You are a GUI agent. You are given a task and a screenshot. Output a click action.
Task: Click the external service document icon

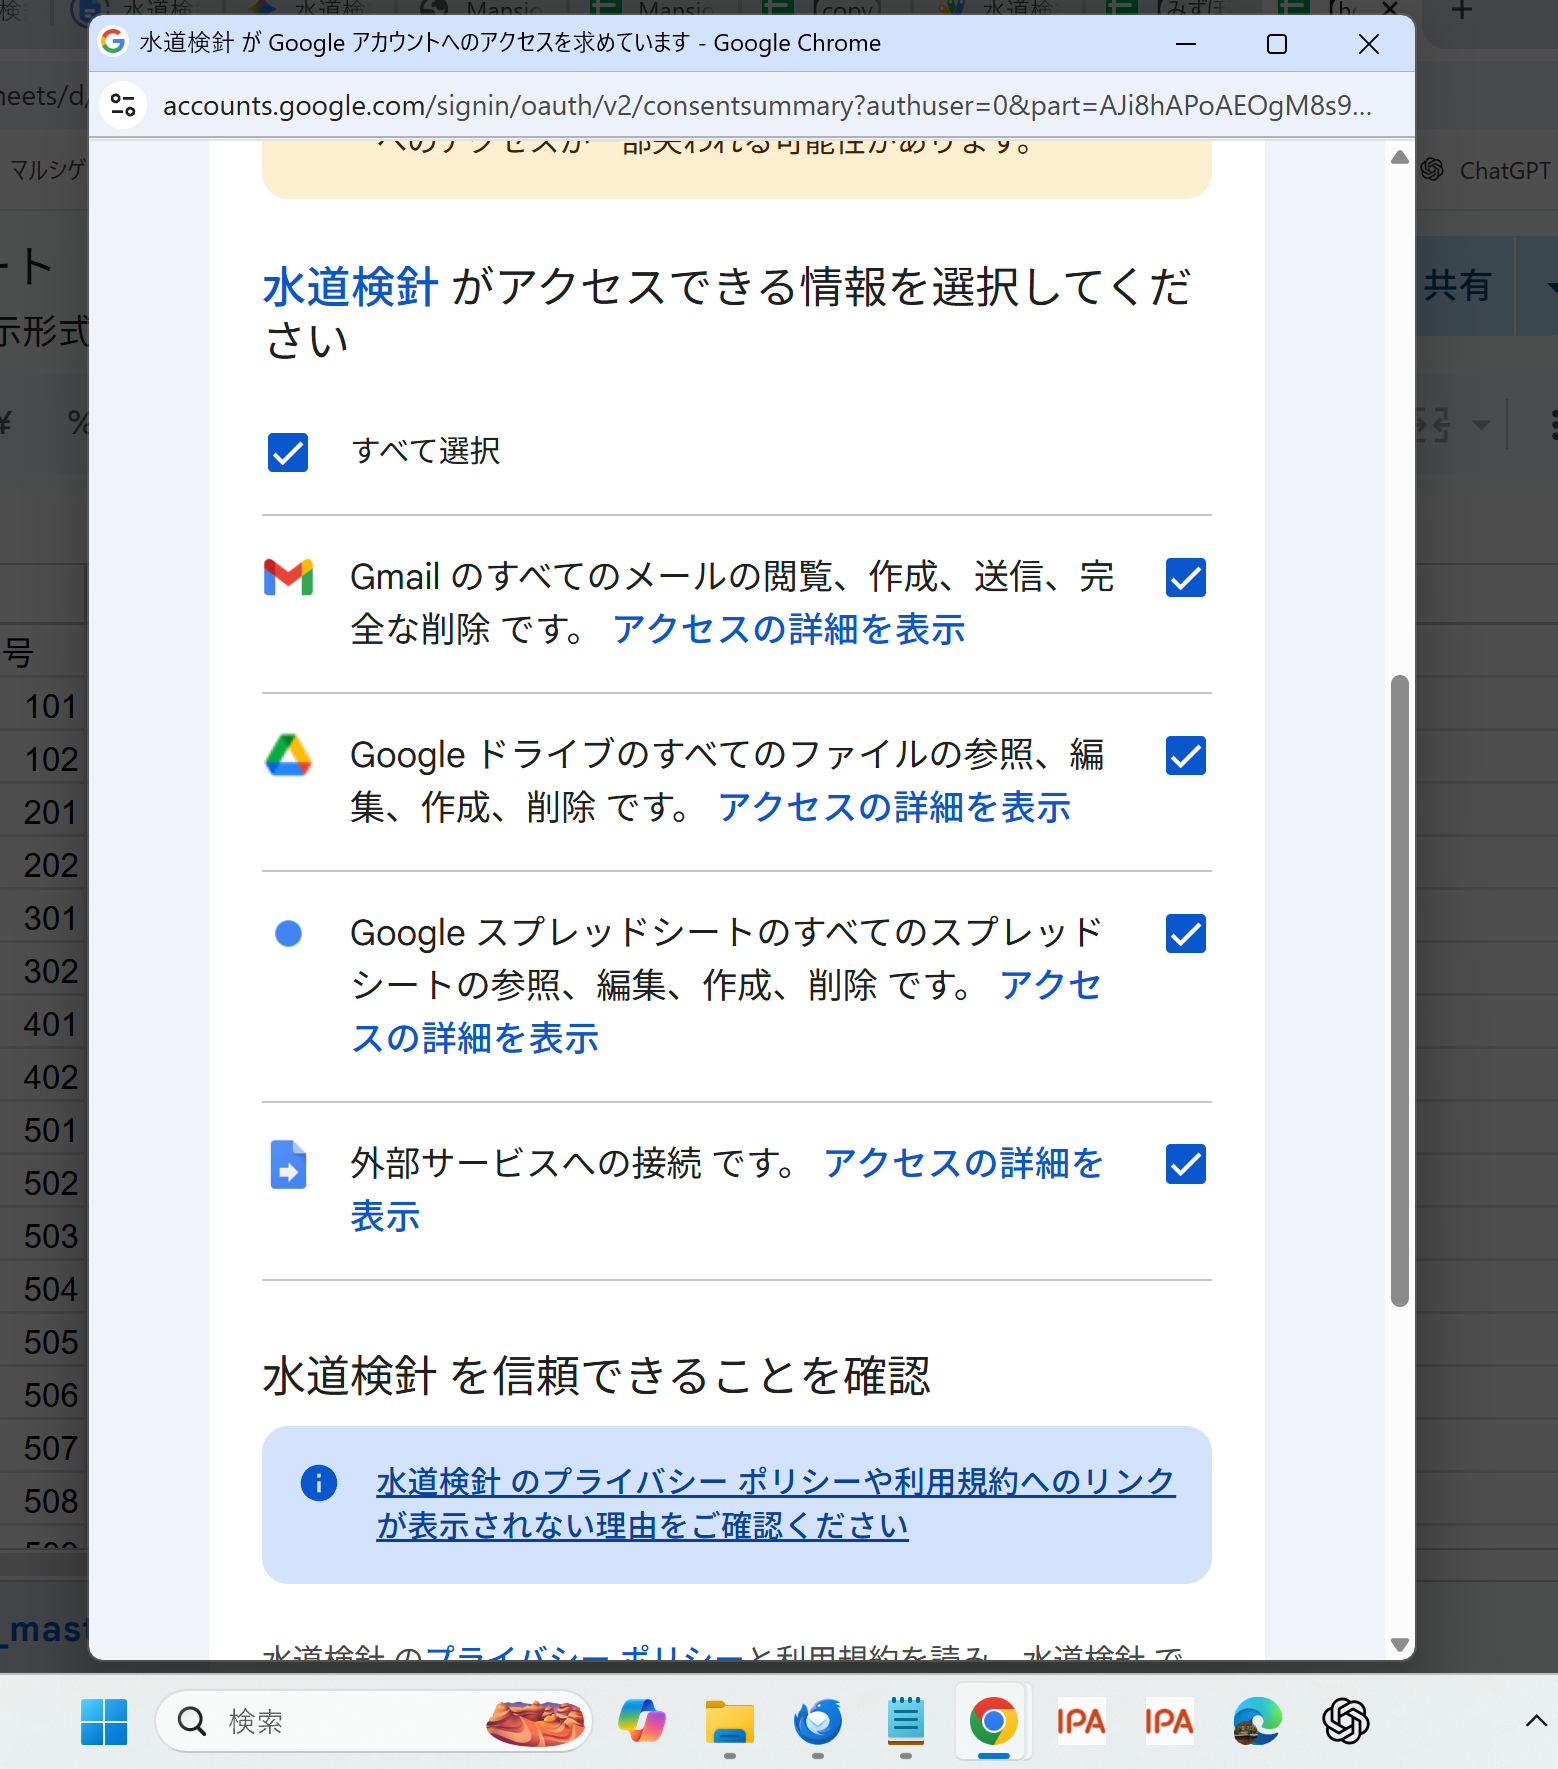coord(288,1164)
